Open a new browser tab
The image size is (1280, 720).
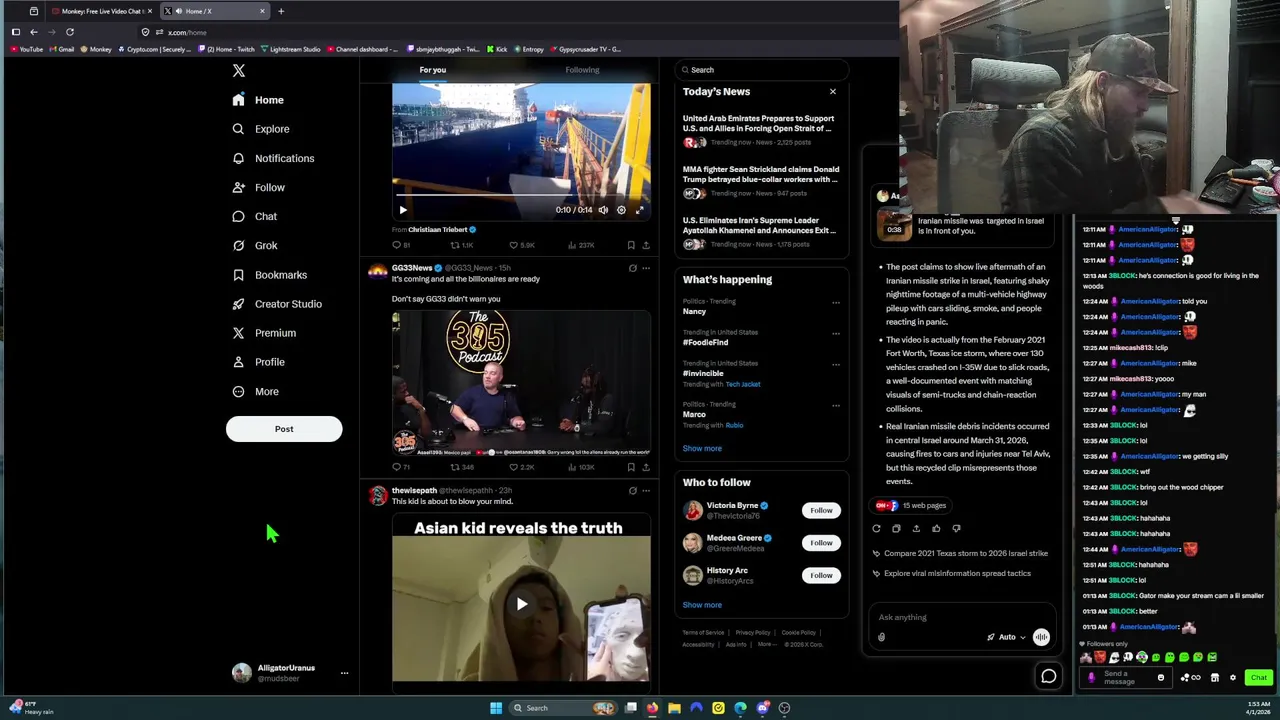281,11
